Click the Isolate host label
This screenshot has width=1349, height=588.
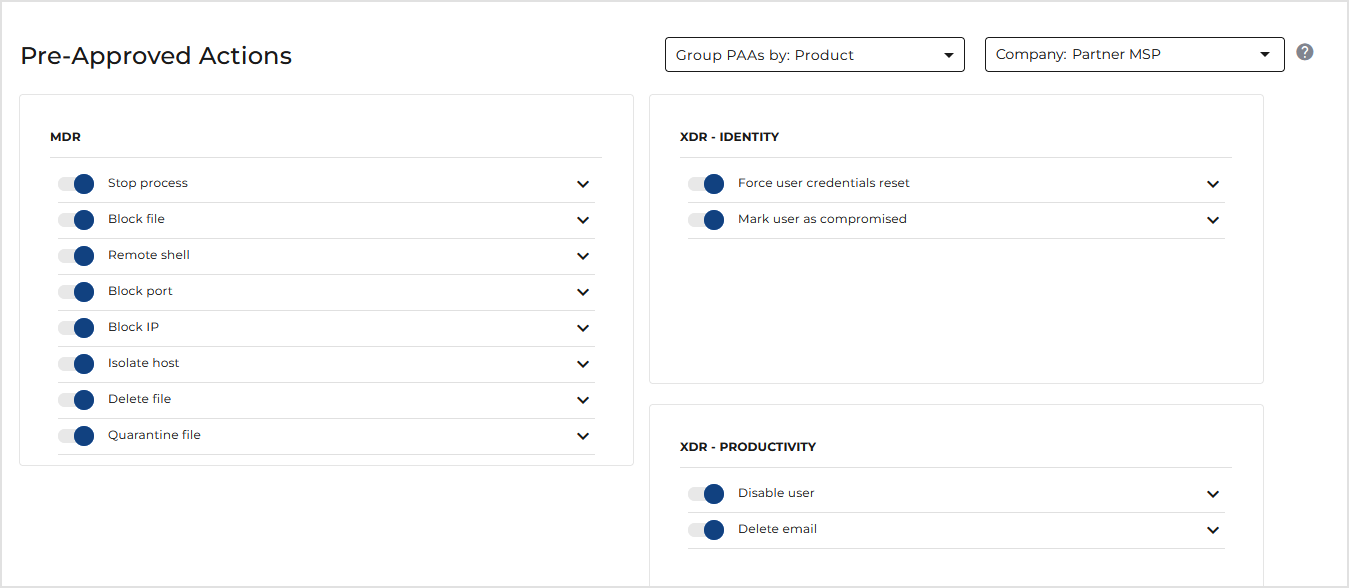pyautogui.click(x=144, y=363)
